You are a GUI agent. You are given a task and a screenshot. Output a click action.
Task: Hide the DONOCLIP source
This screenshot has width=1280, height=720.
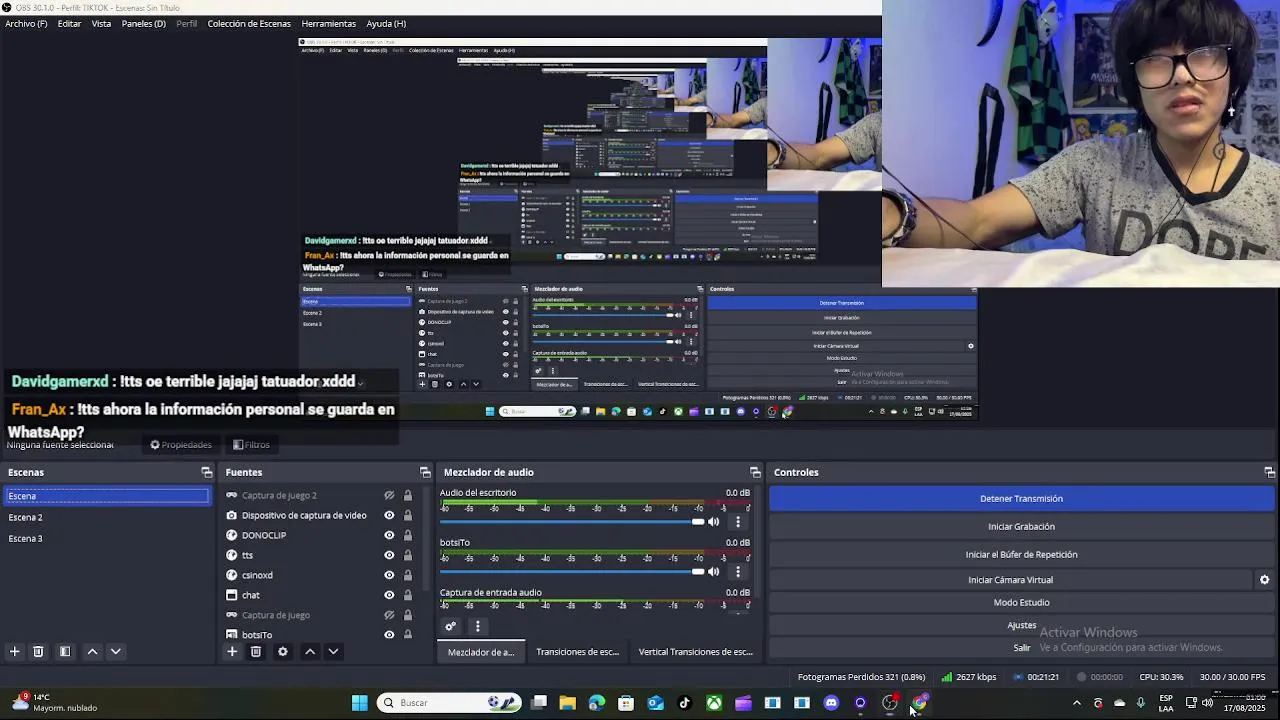(389, 535)
